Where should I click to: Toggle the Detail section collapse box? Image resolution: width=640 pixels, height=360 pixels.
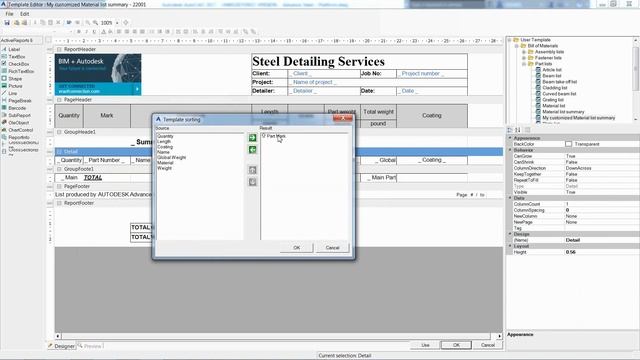60,152
